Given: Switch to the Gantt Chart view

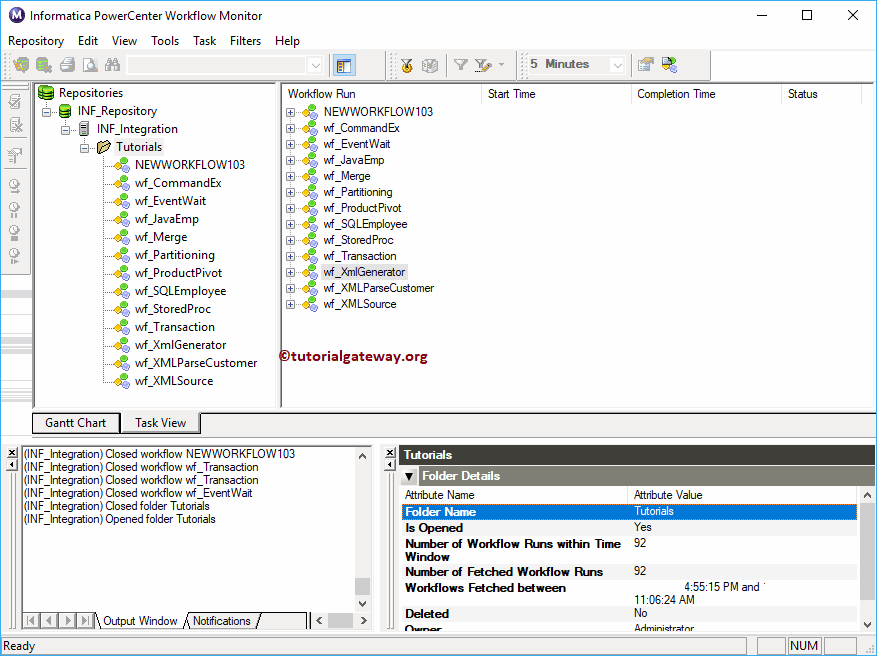Looking at the screenshot, I should (x=75, y=422).
